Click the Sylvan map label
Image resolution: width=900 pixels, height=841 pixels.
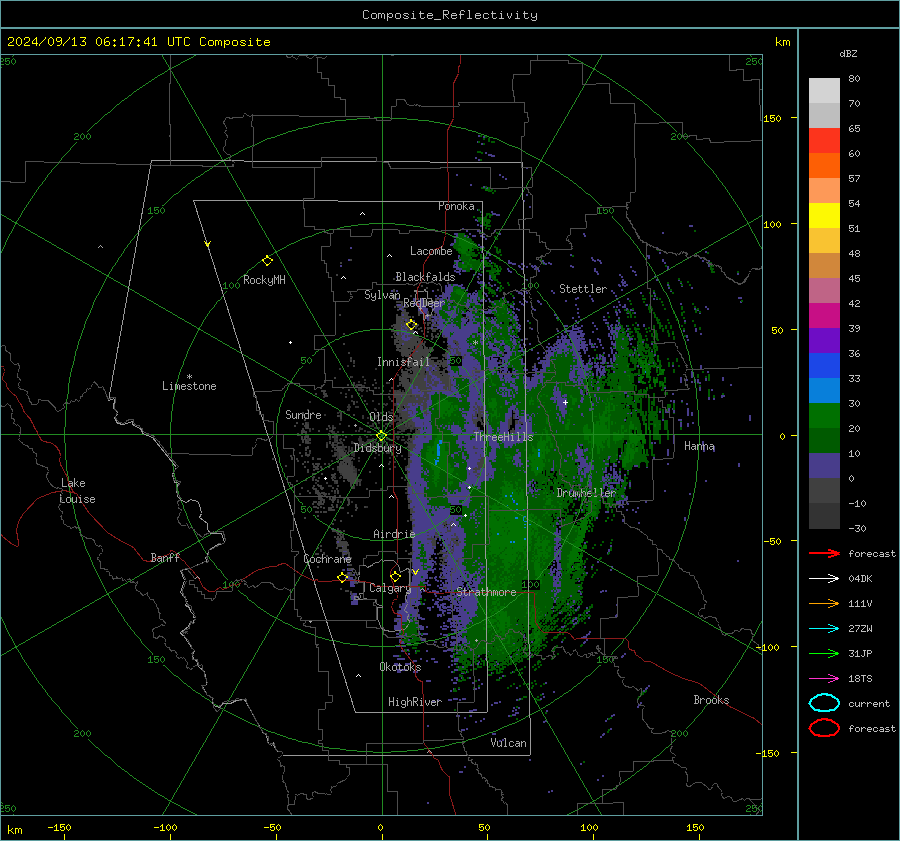[382, 295]
